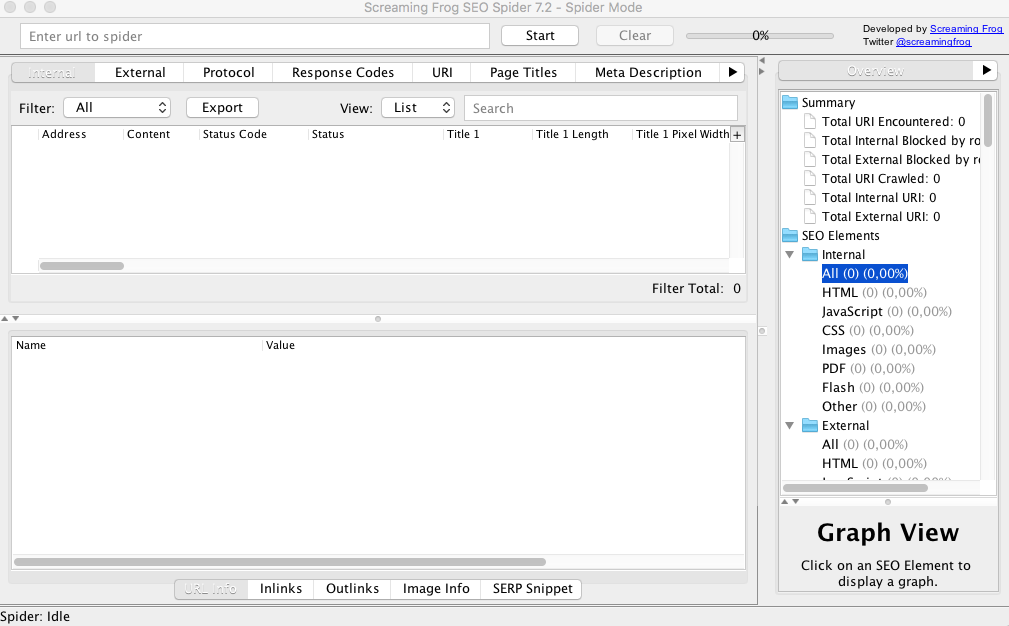This screenshot has height=626, width=1009.
Task: Click the crawl progress bar at 0%
Action: 760,35
